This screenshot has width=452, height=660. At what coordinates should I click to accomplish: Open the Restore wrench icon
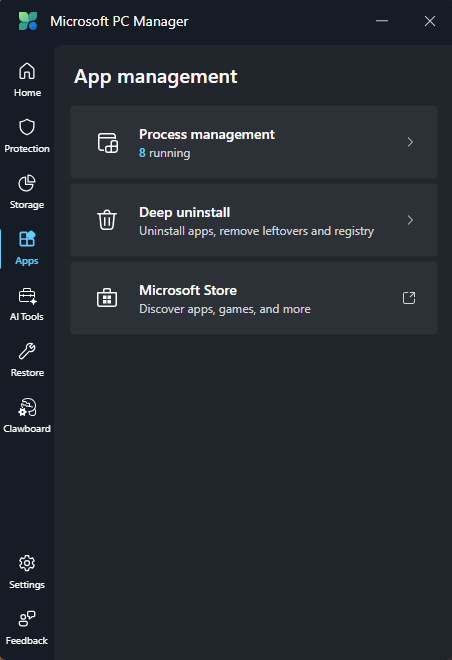coord(27,351)
